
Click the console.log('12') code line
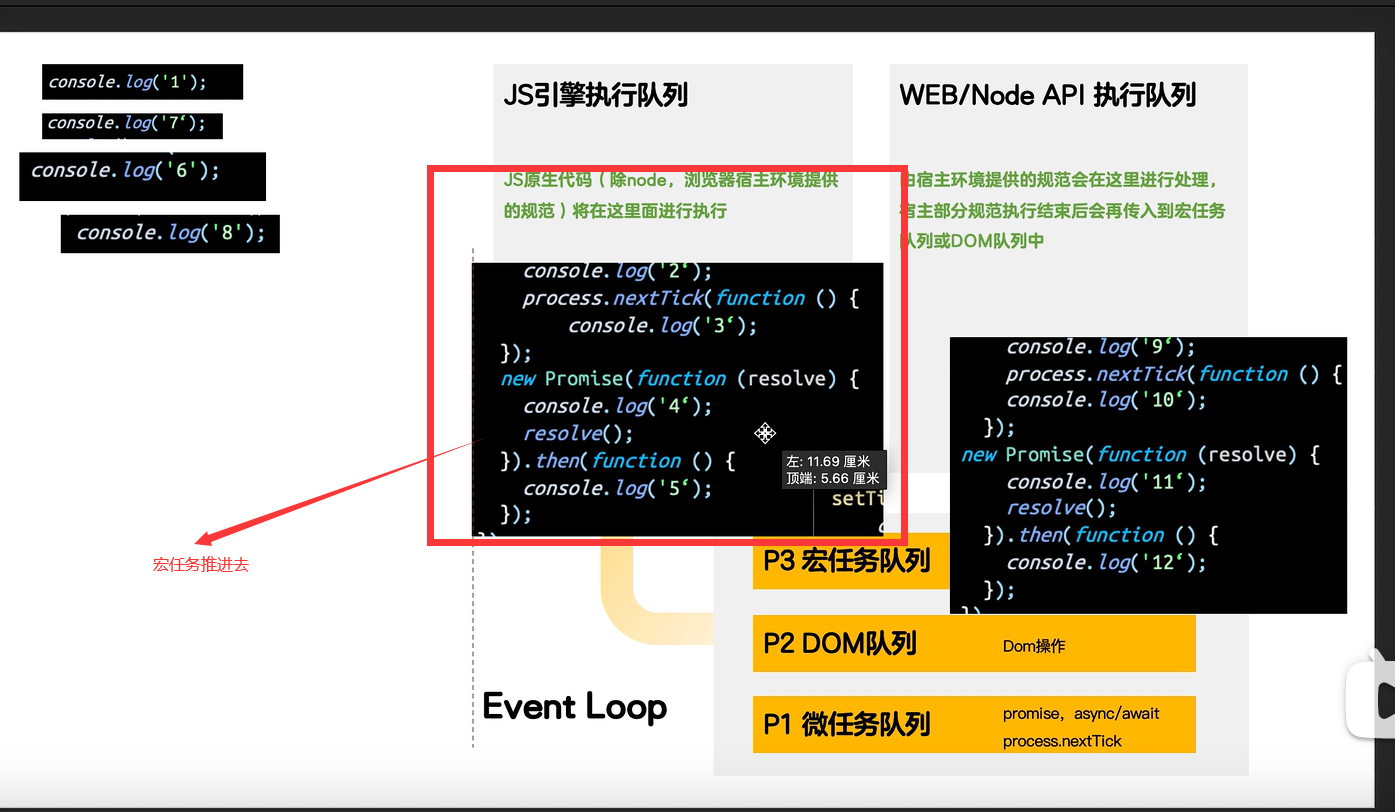(1106, 562)
